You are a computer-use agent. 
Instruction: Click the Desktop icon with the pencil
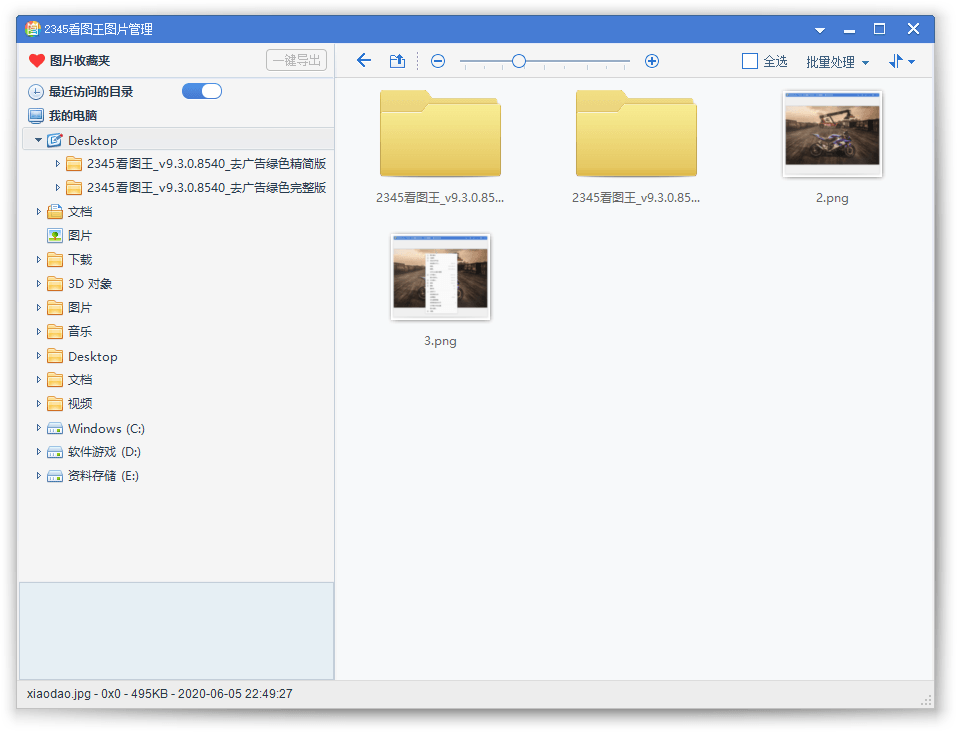point(55,140)
